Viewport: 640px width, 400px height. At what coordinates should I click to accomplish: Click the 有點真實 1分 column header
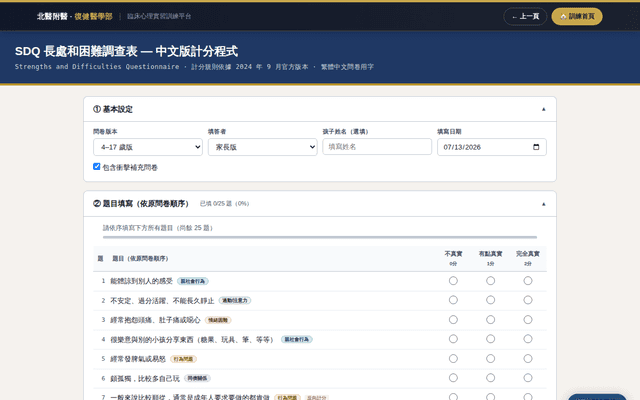(491, 258)
